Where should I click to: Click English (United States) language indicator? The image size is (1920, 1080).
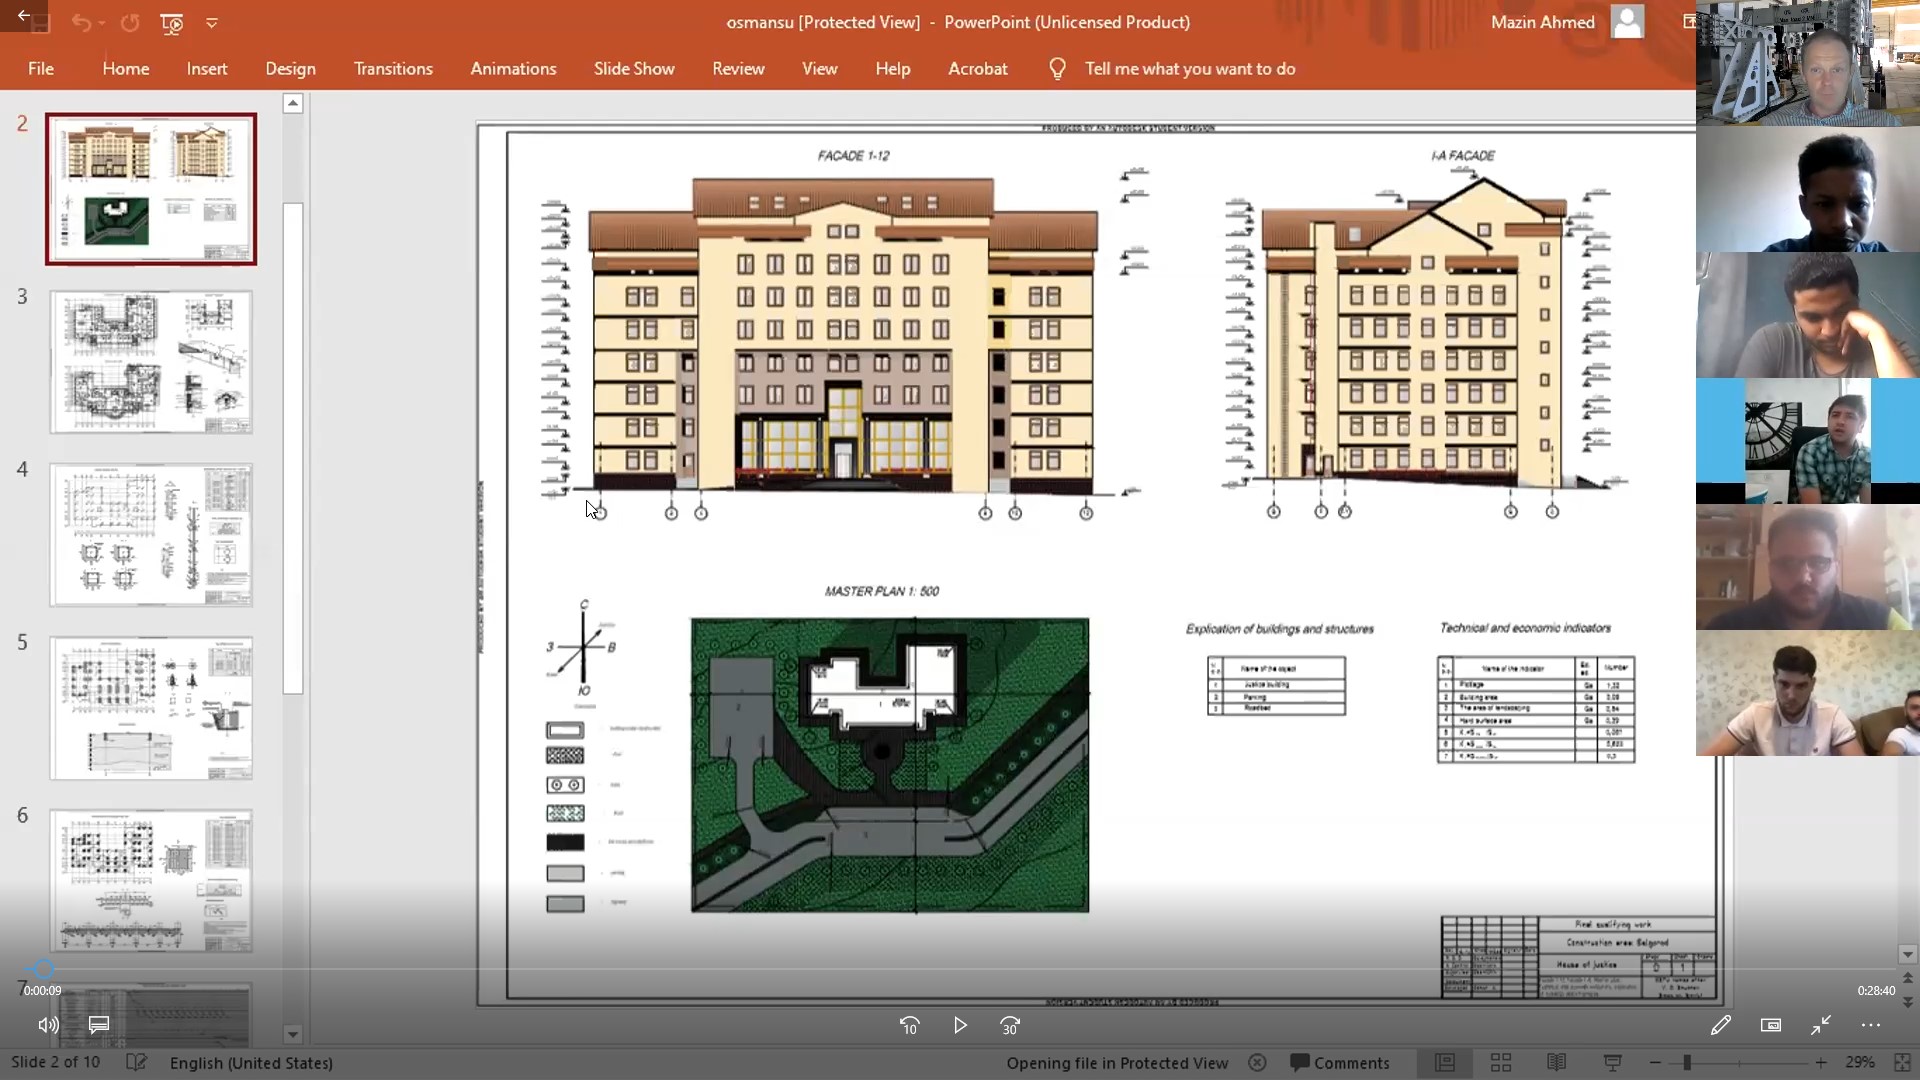tap(251, 1063)
